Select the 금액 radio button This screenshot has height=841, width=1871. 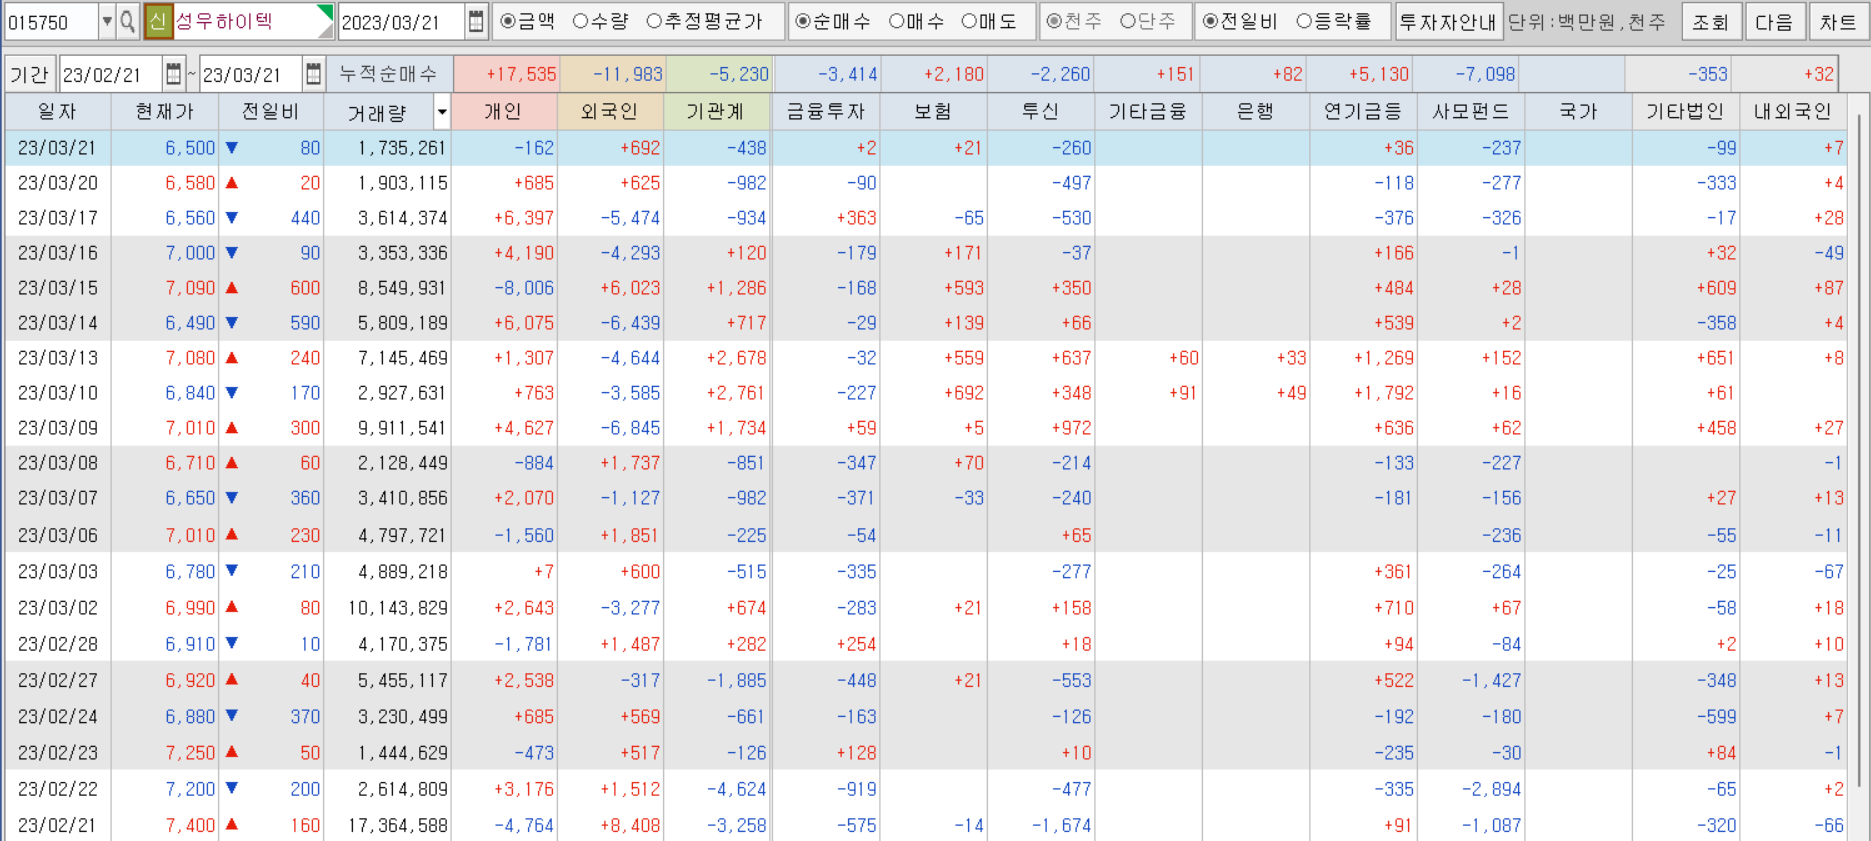coord(508,21)
